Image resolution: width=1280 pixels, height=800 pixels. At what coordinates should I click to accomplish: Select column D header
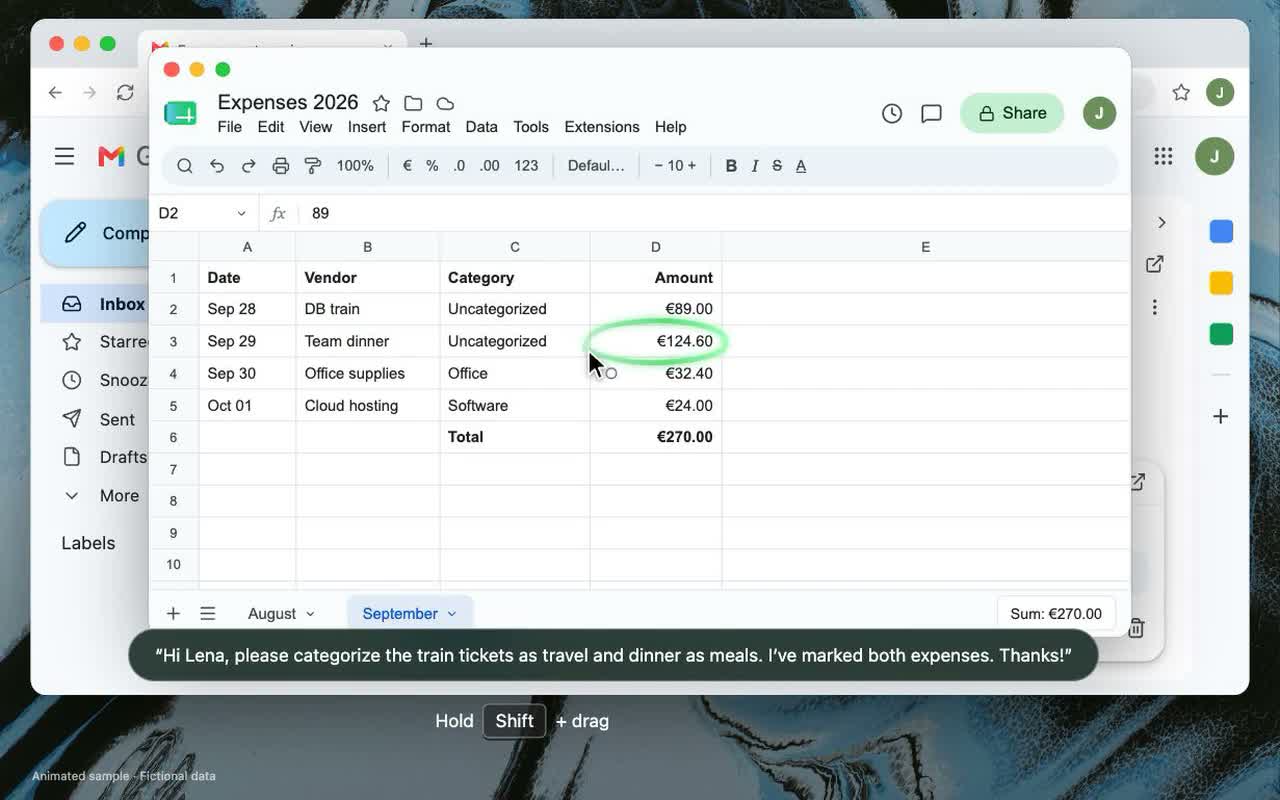tap(656, 247)
